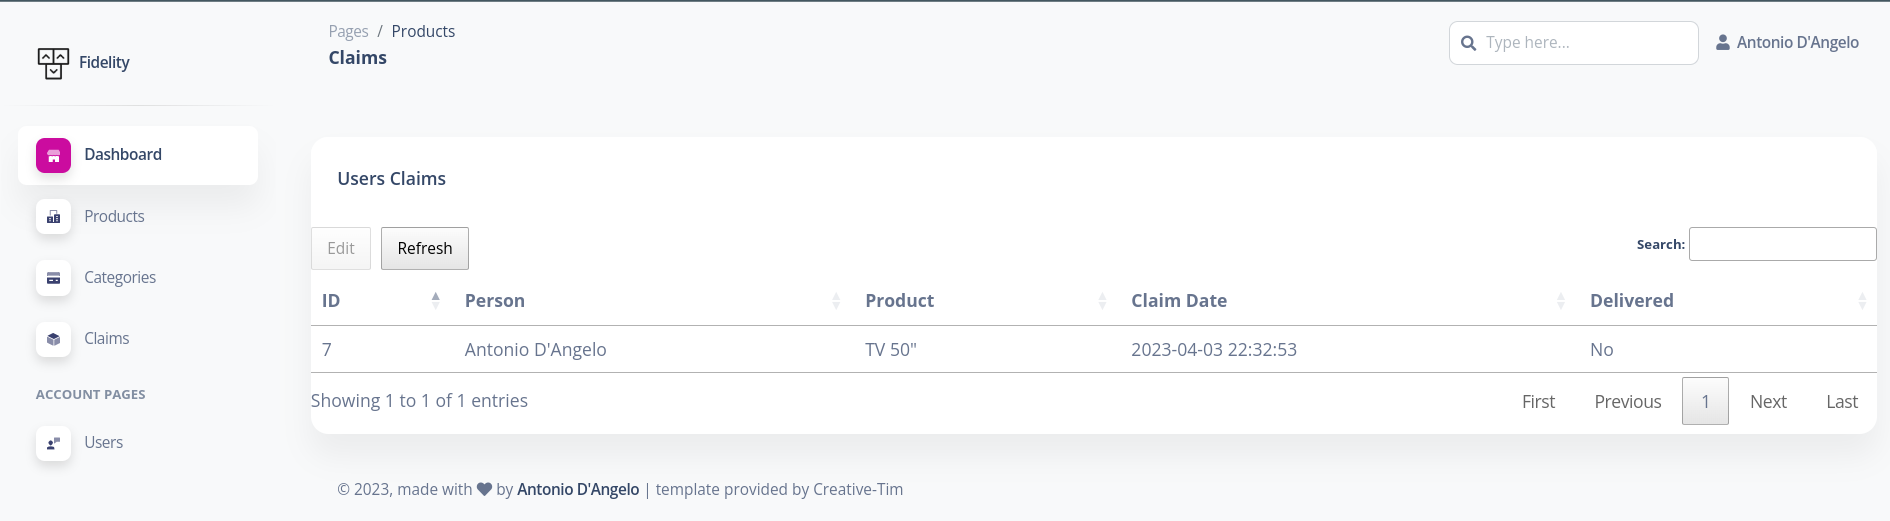
Task: Focus the table Search input field
Action: coord(1782,244)
